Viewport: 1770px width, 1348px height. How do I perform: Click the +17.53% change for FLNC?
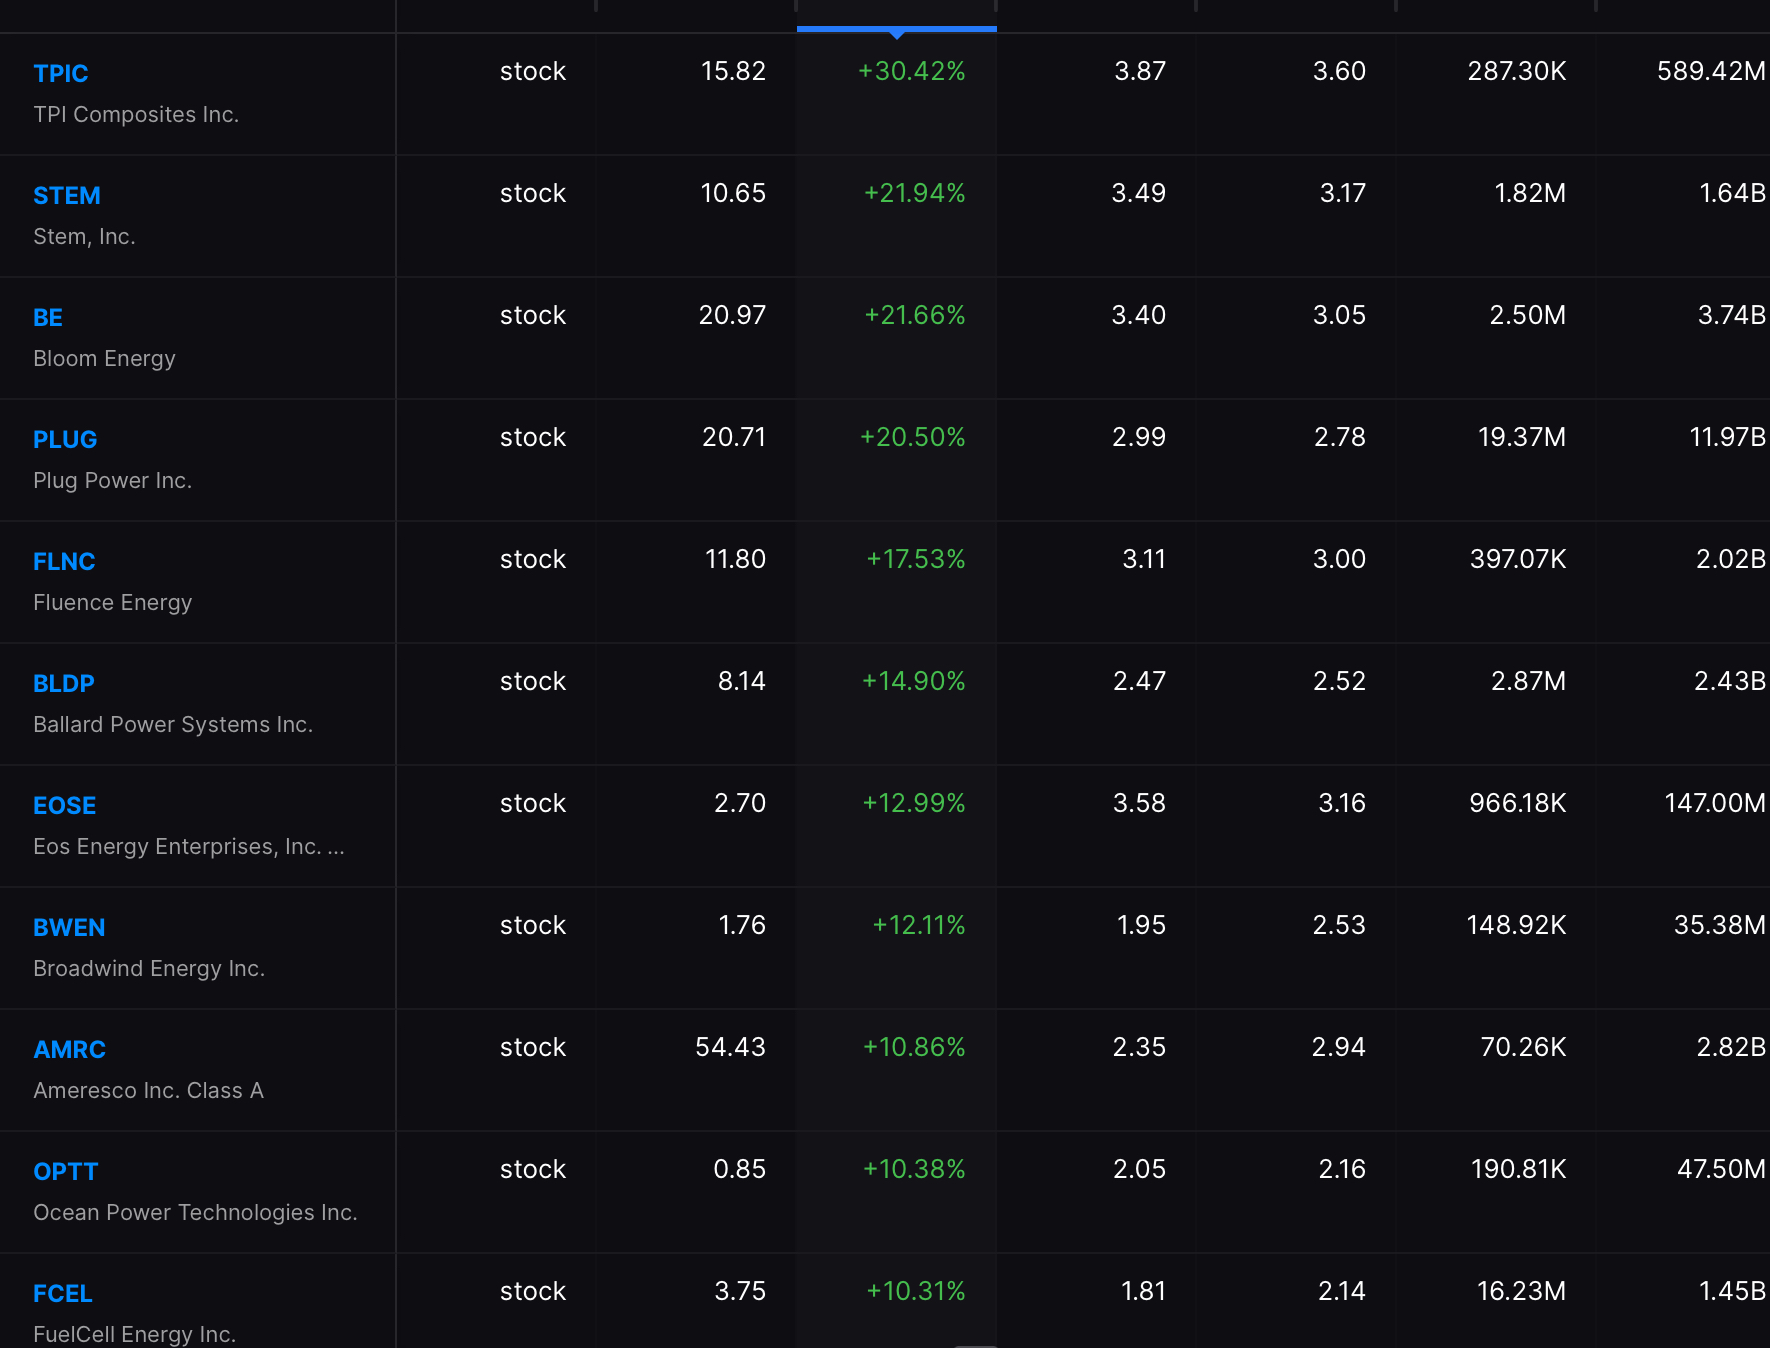(x=915, y=559)
